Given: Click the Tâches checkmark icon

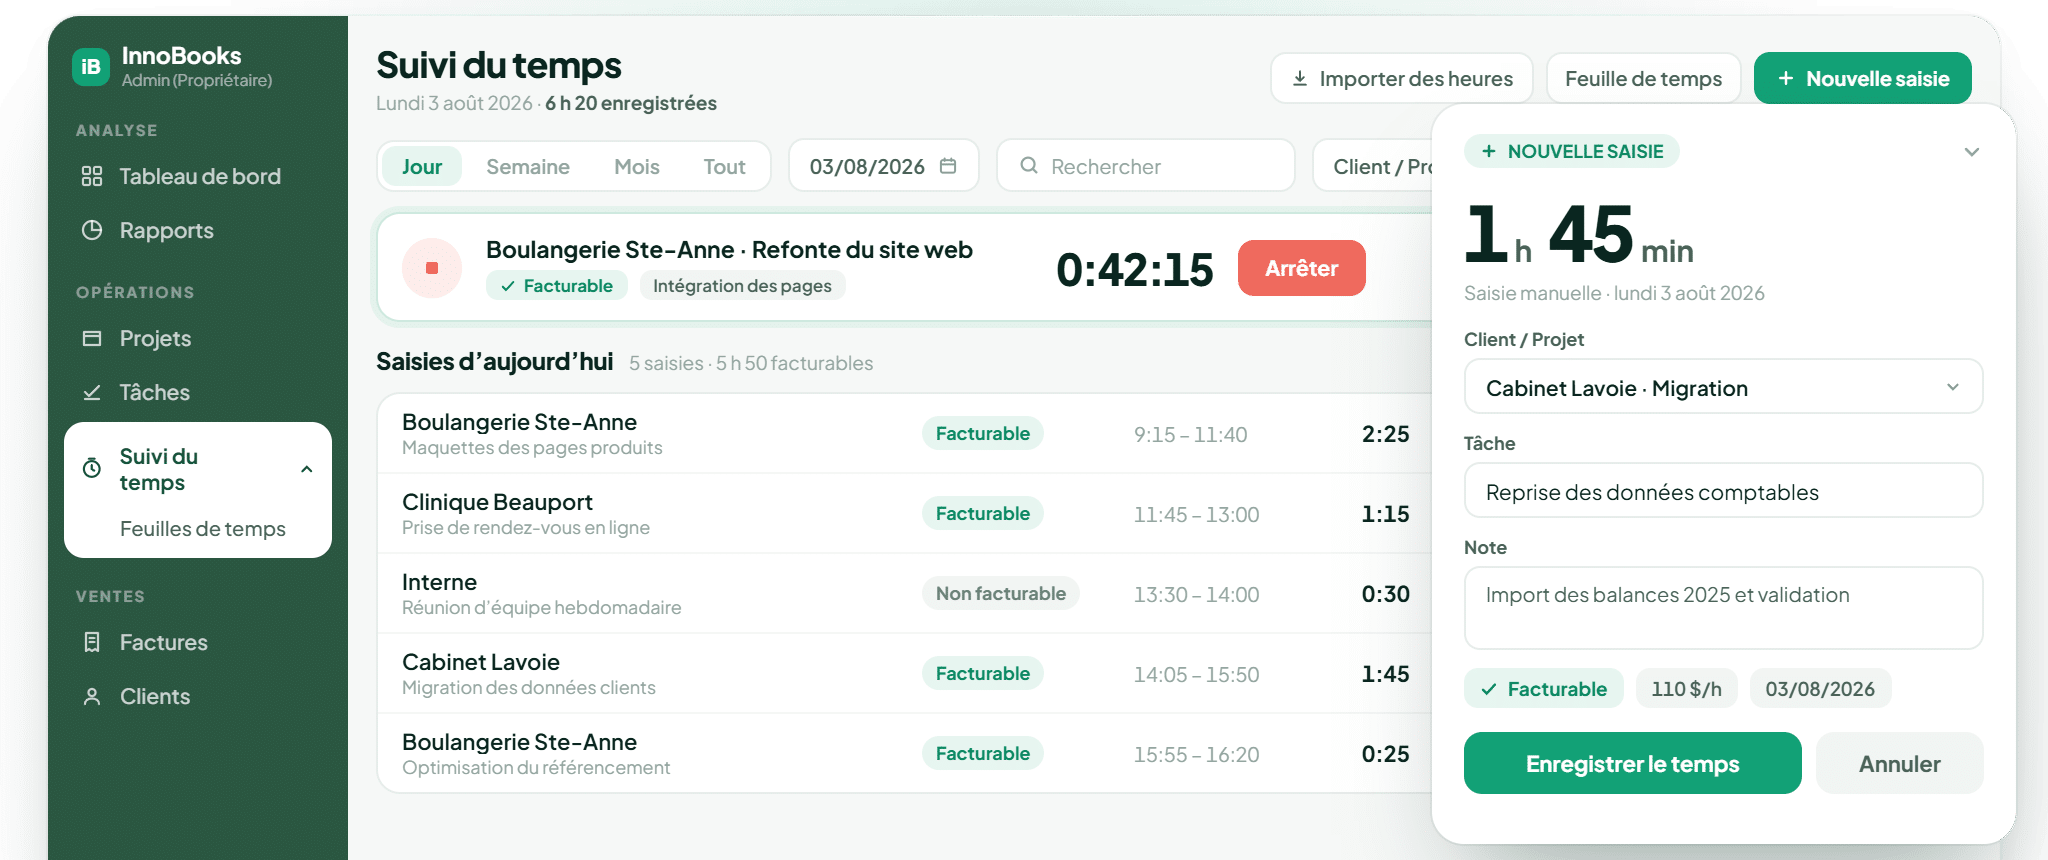Looking at the screenshot, I should (x=92, y=392).
